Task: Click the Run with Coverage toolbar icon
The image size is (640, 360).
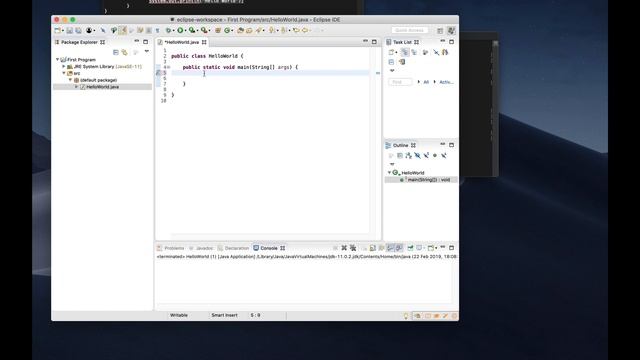Action: [x=192, y=30]
